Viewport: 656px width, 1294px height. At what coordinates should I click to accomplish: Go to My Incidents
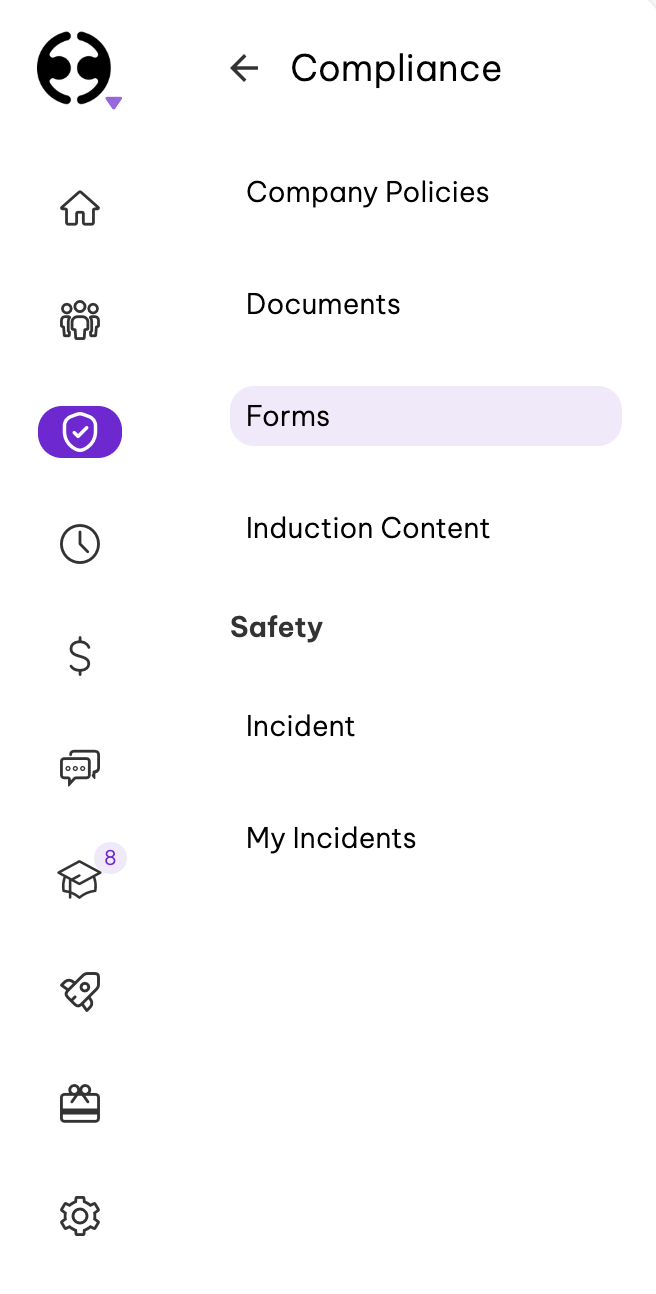click(x=331, y=838)
